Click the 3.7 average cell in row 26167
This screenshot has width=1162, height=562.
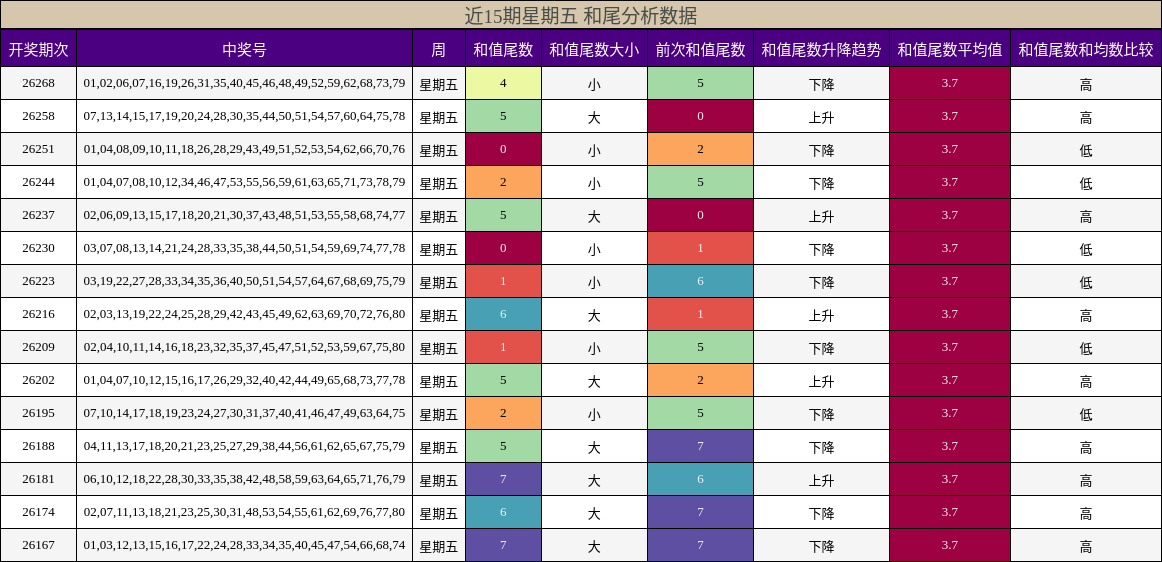[950, 545]
